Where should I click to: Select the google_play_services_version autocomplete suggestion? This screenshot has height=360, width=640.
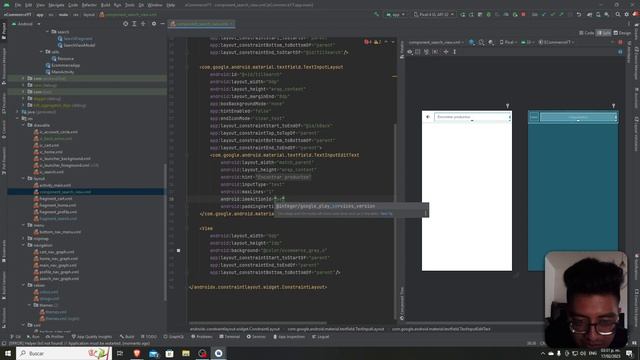[x=351, y=206]
